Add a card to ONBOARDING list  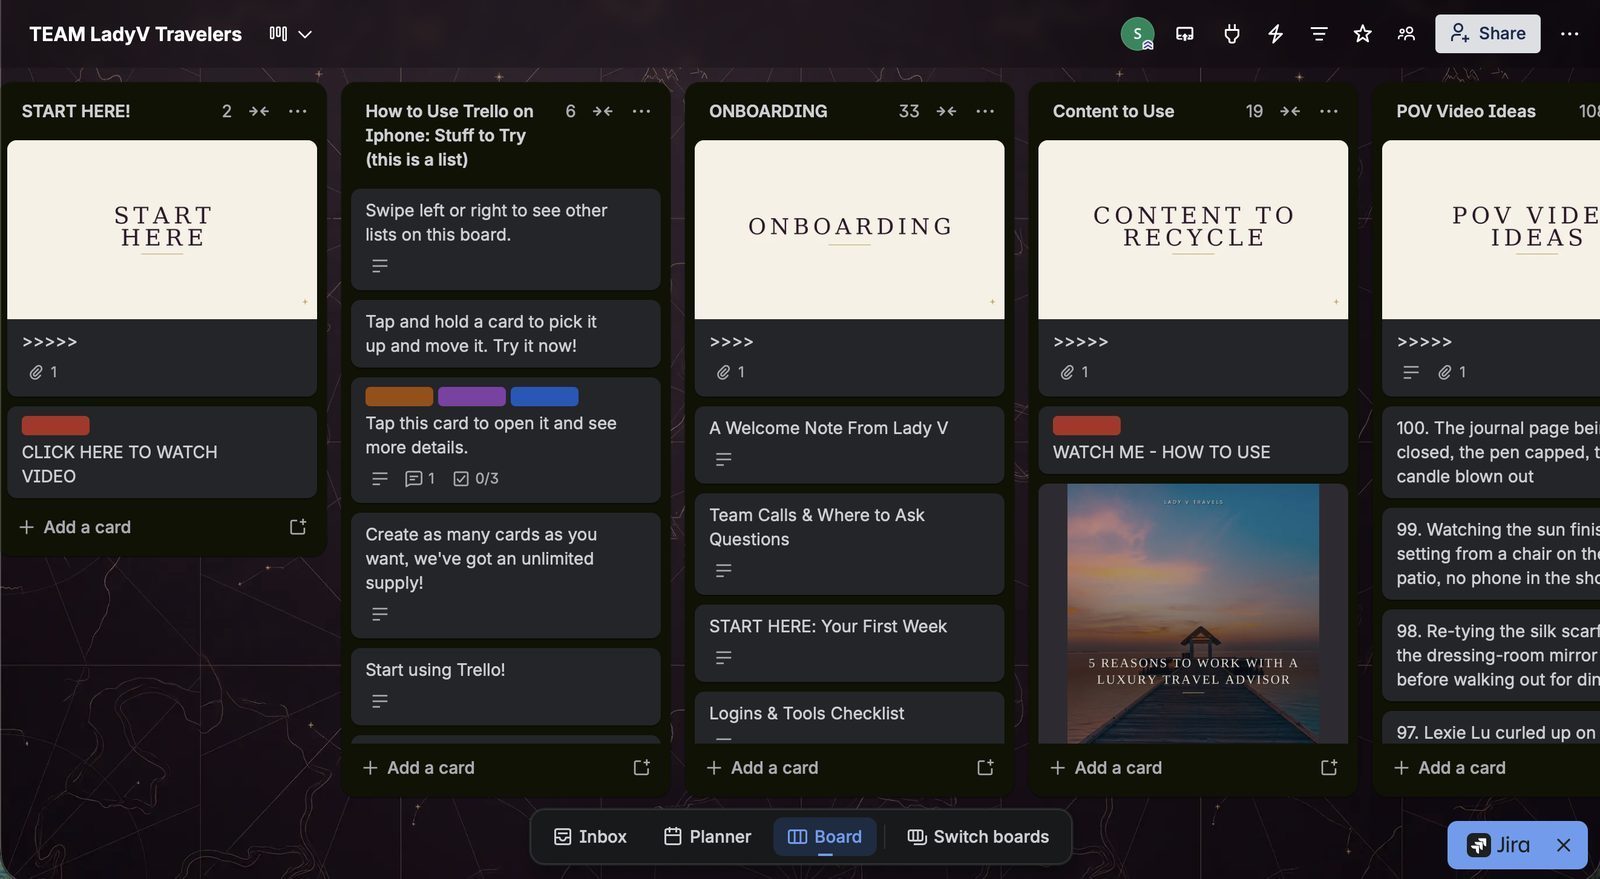(832, 768)
